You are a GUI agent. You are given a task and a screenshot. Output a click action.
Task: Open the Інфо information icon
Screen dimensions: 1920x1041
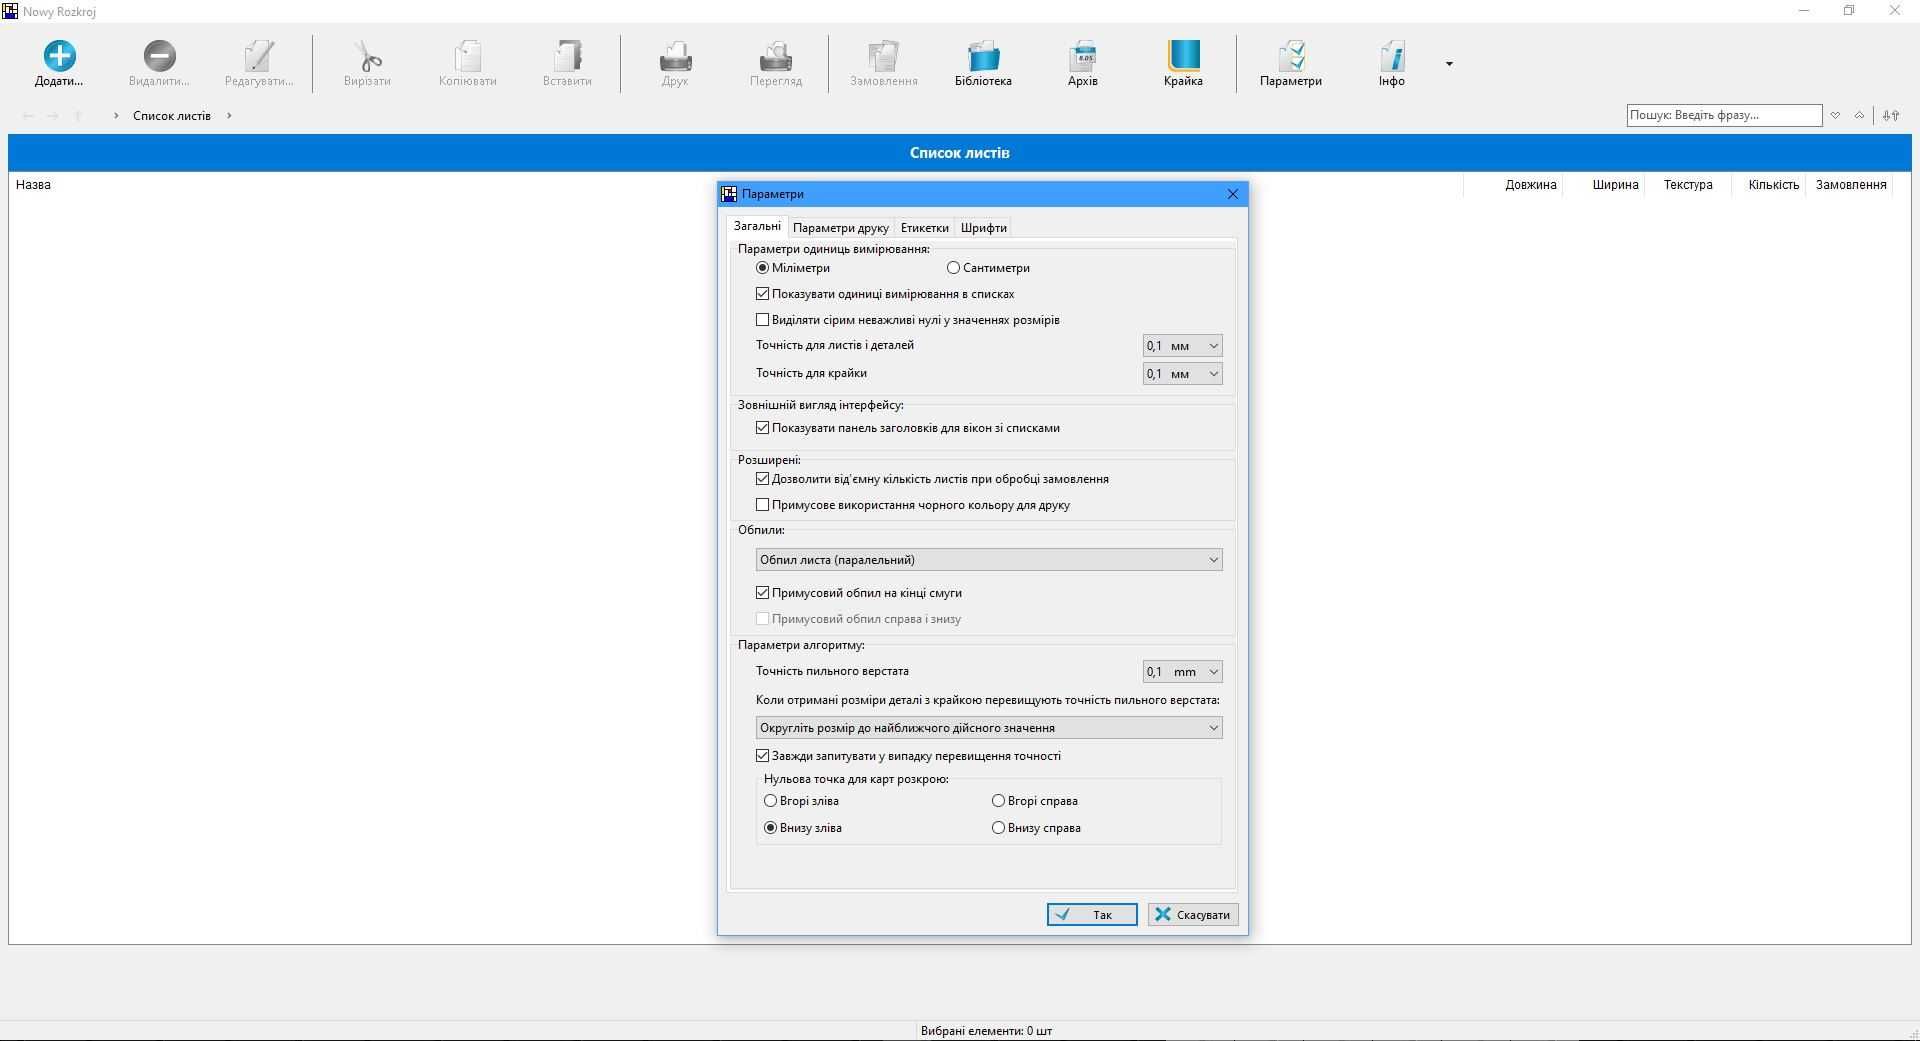1391,56
